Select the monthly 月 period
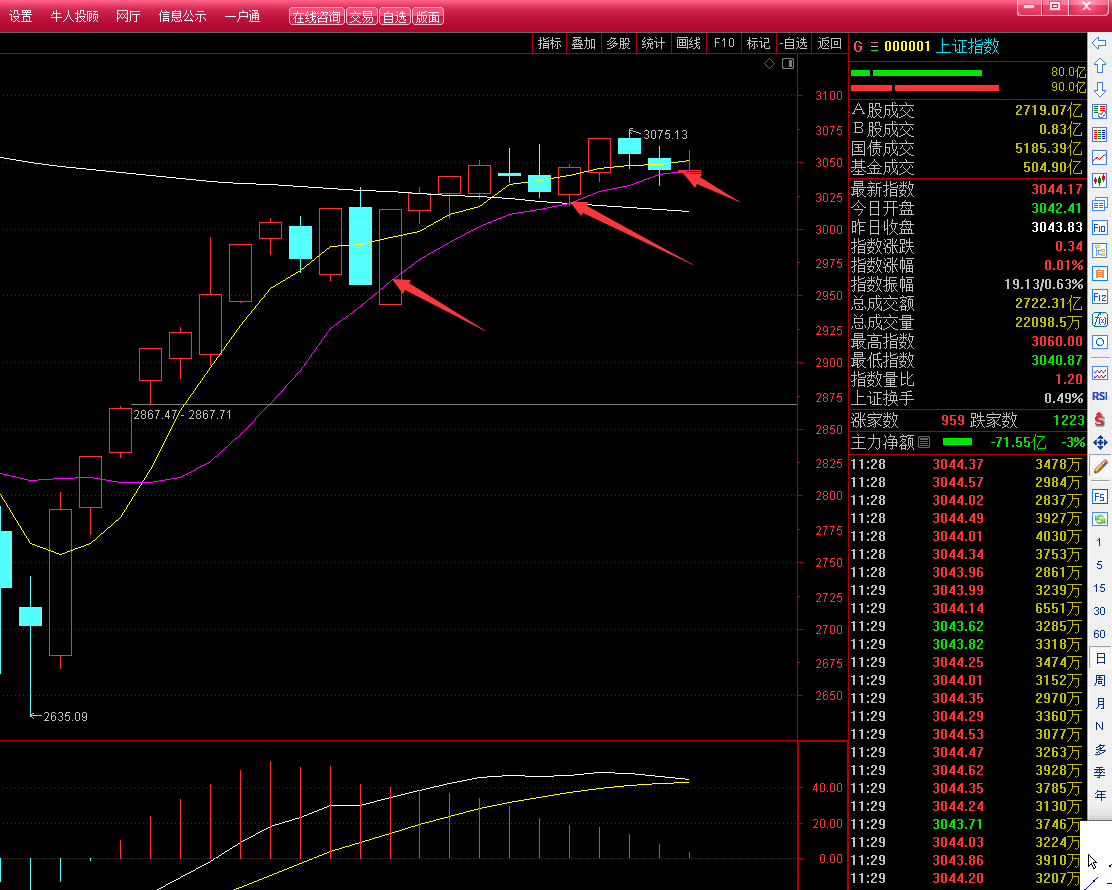This screenshot has width=1112, height=890. [x=1099, y=703]
